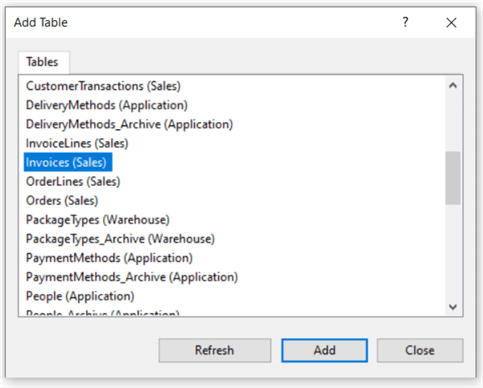483x388 pixels.
Task: Click the Close button
Action: (x=420, y=350)
